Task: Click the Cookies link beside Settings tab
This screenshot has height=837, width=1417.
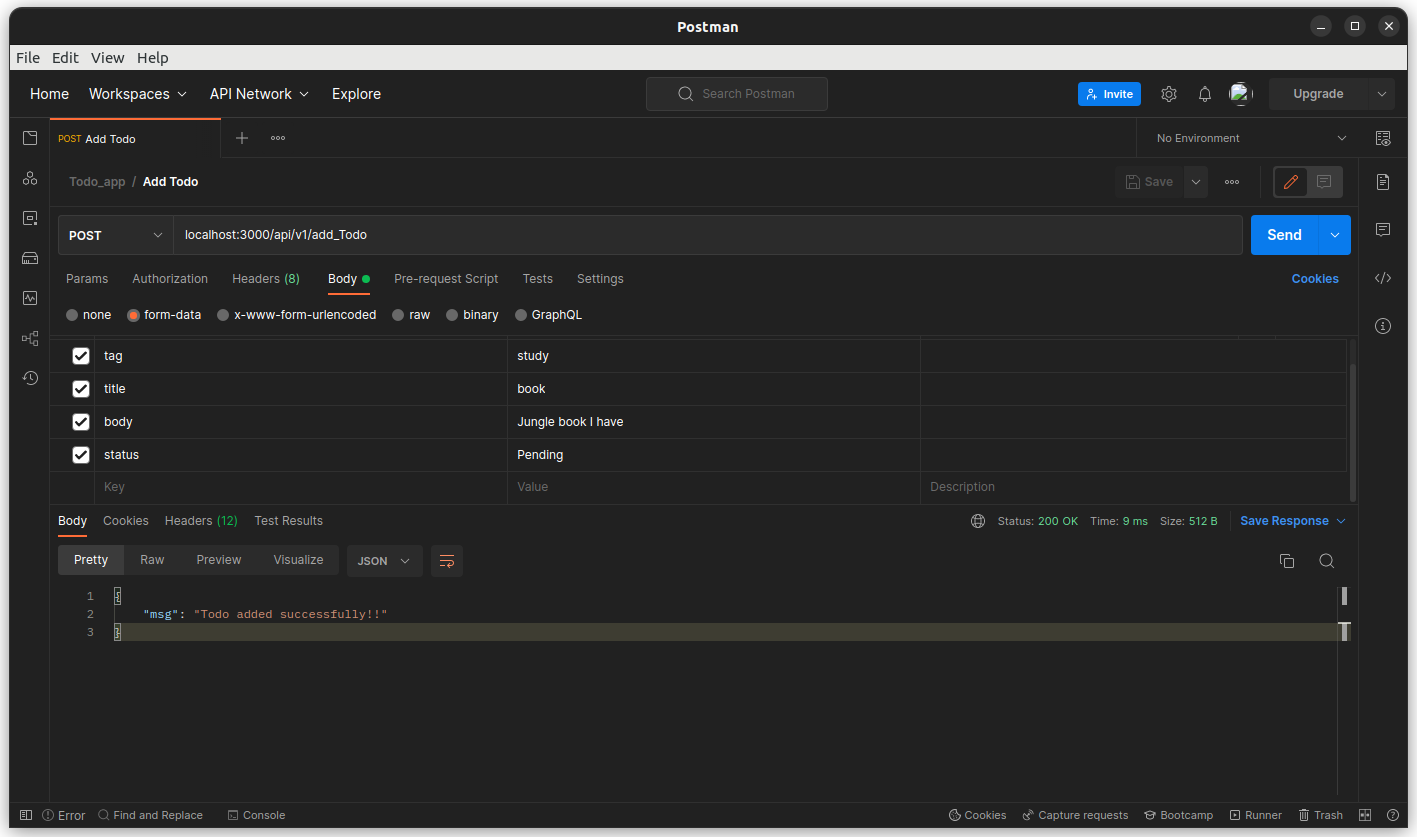Action: click(x=1315, y=279)
